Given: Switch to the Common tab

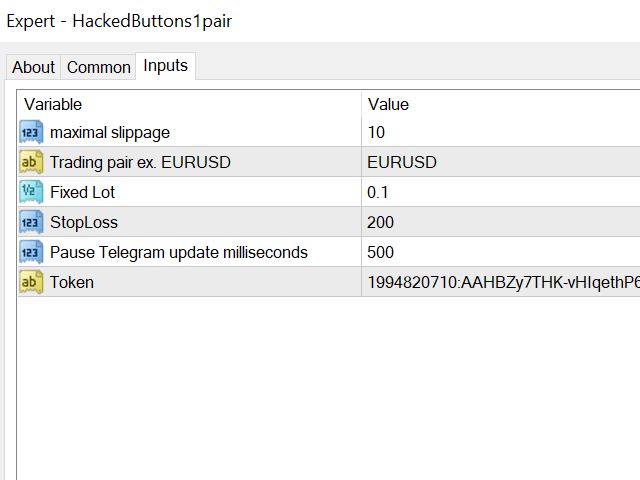Looking at the screenshot, I should (98, 67).
